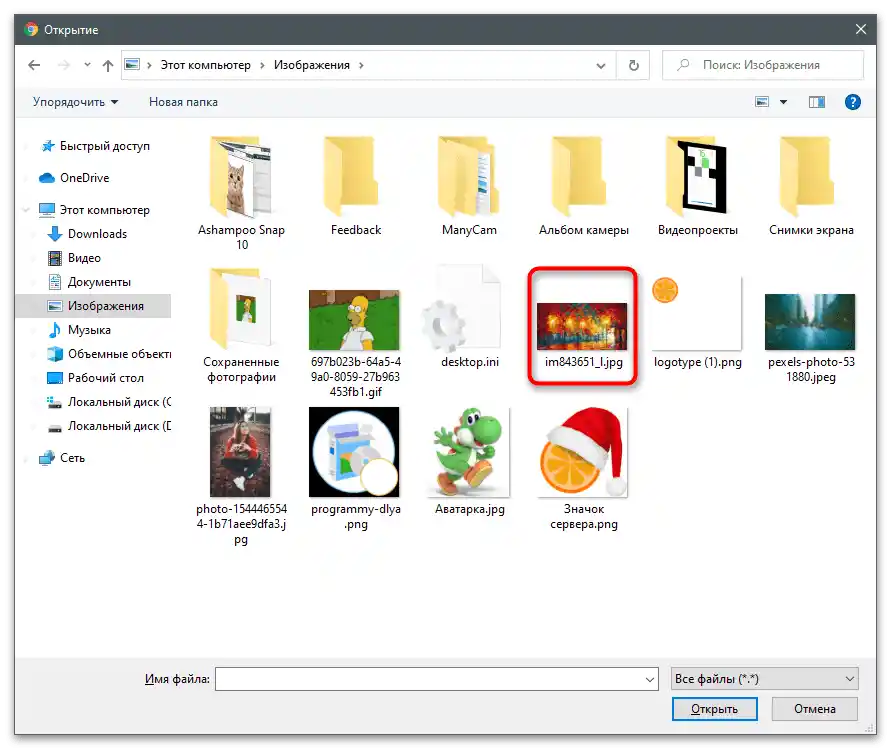
Task: Select pexels-photo-531880.jpeg image
Action: [x=810, y=338]
